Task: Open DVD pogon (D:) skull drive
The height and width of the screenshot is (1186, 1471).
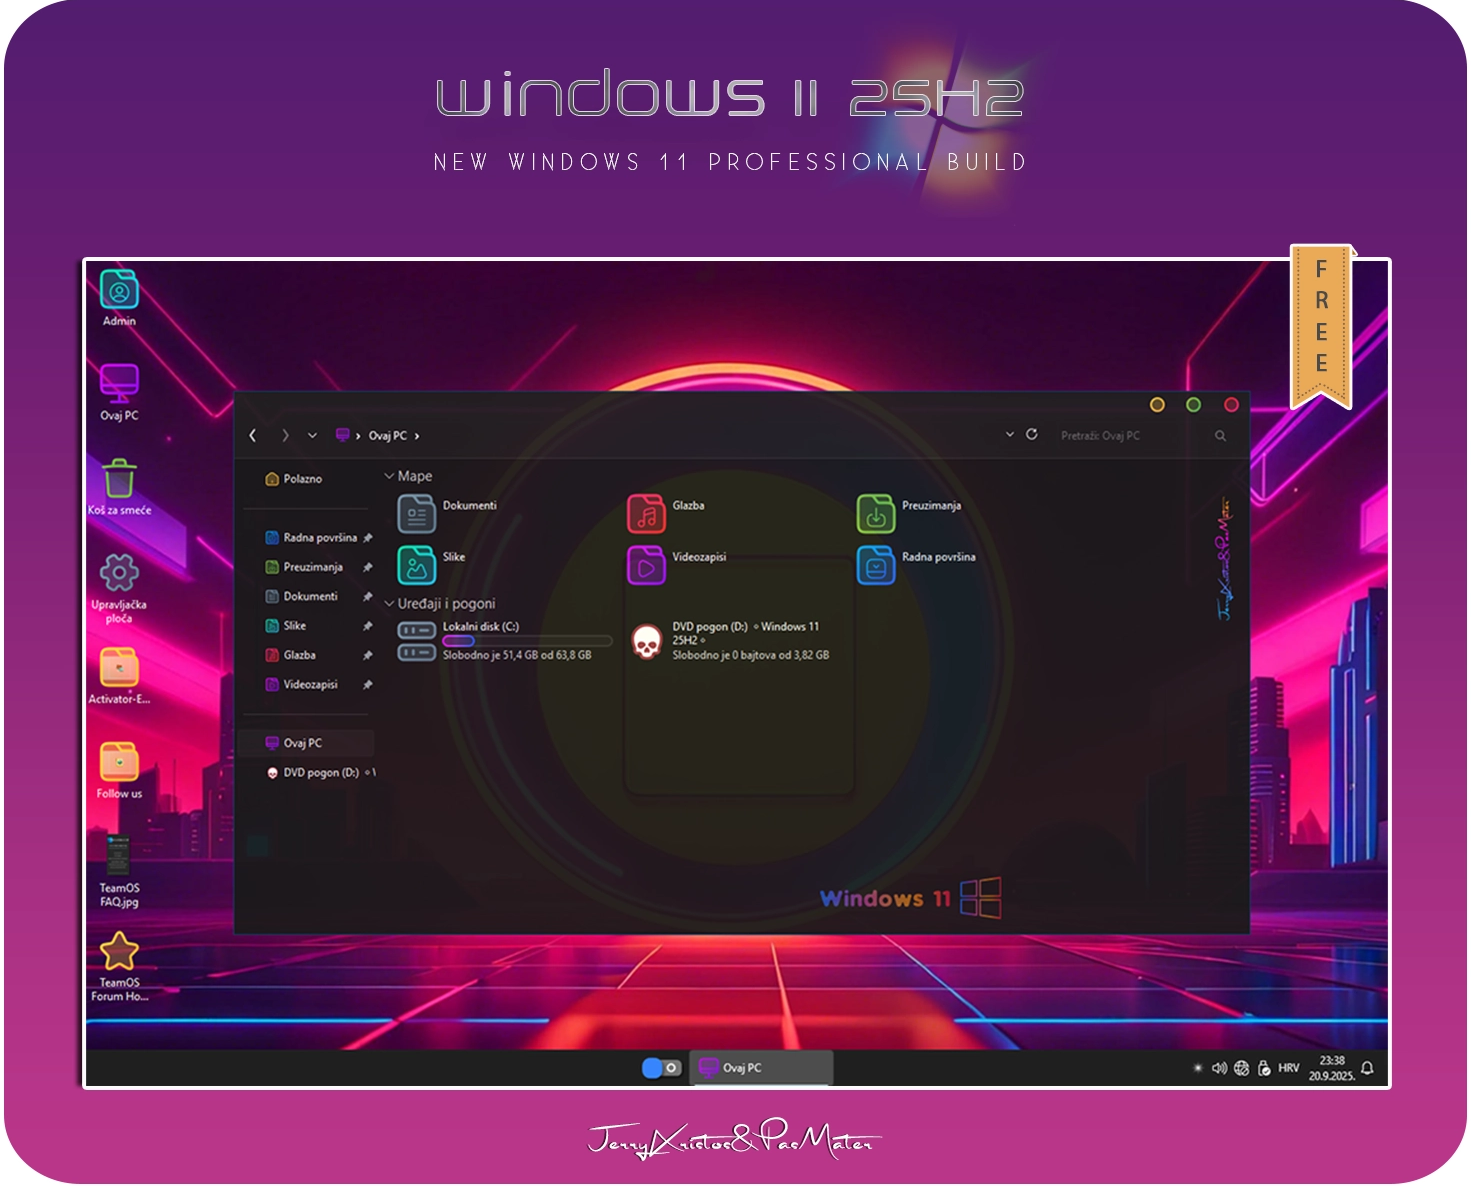Action: tap(647, 641)
